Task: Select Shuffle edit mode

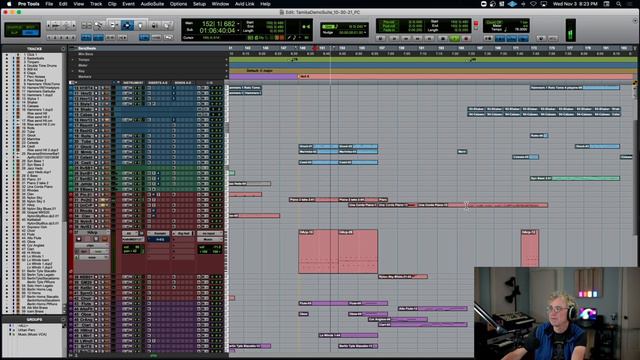Action: [14, 27]
